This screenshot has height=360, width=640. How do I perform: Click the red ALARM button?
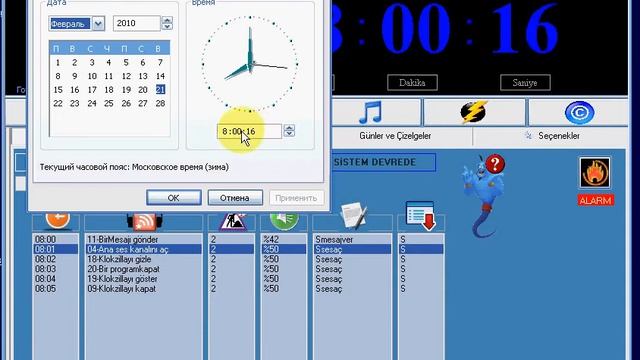tap(596, 200)
